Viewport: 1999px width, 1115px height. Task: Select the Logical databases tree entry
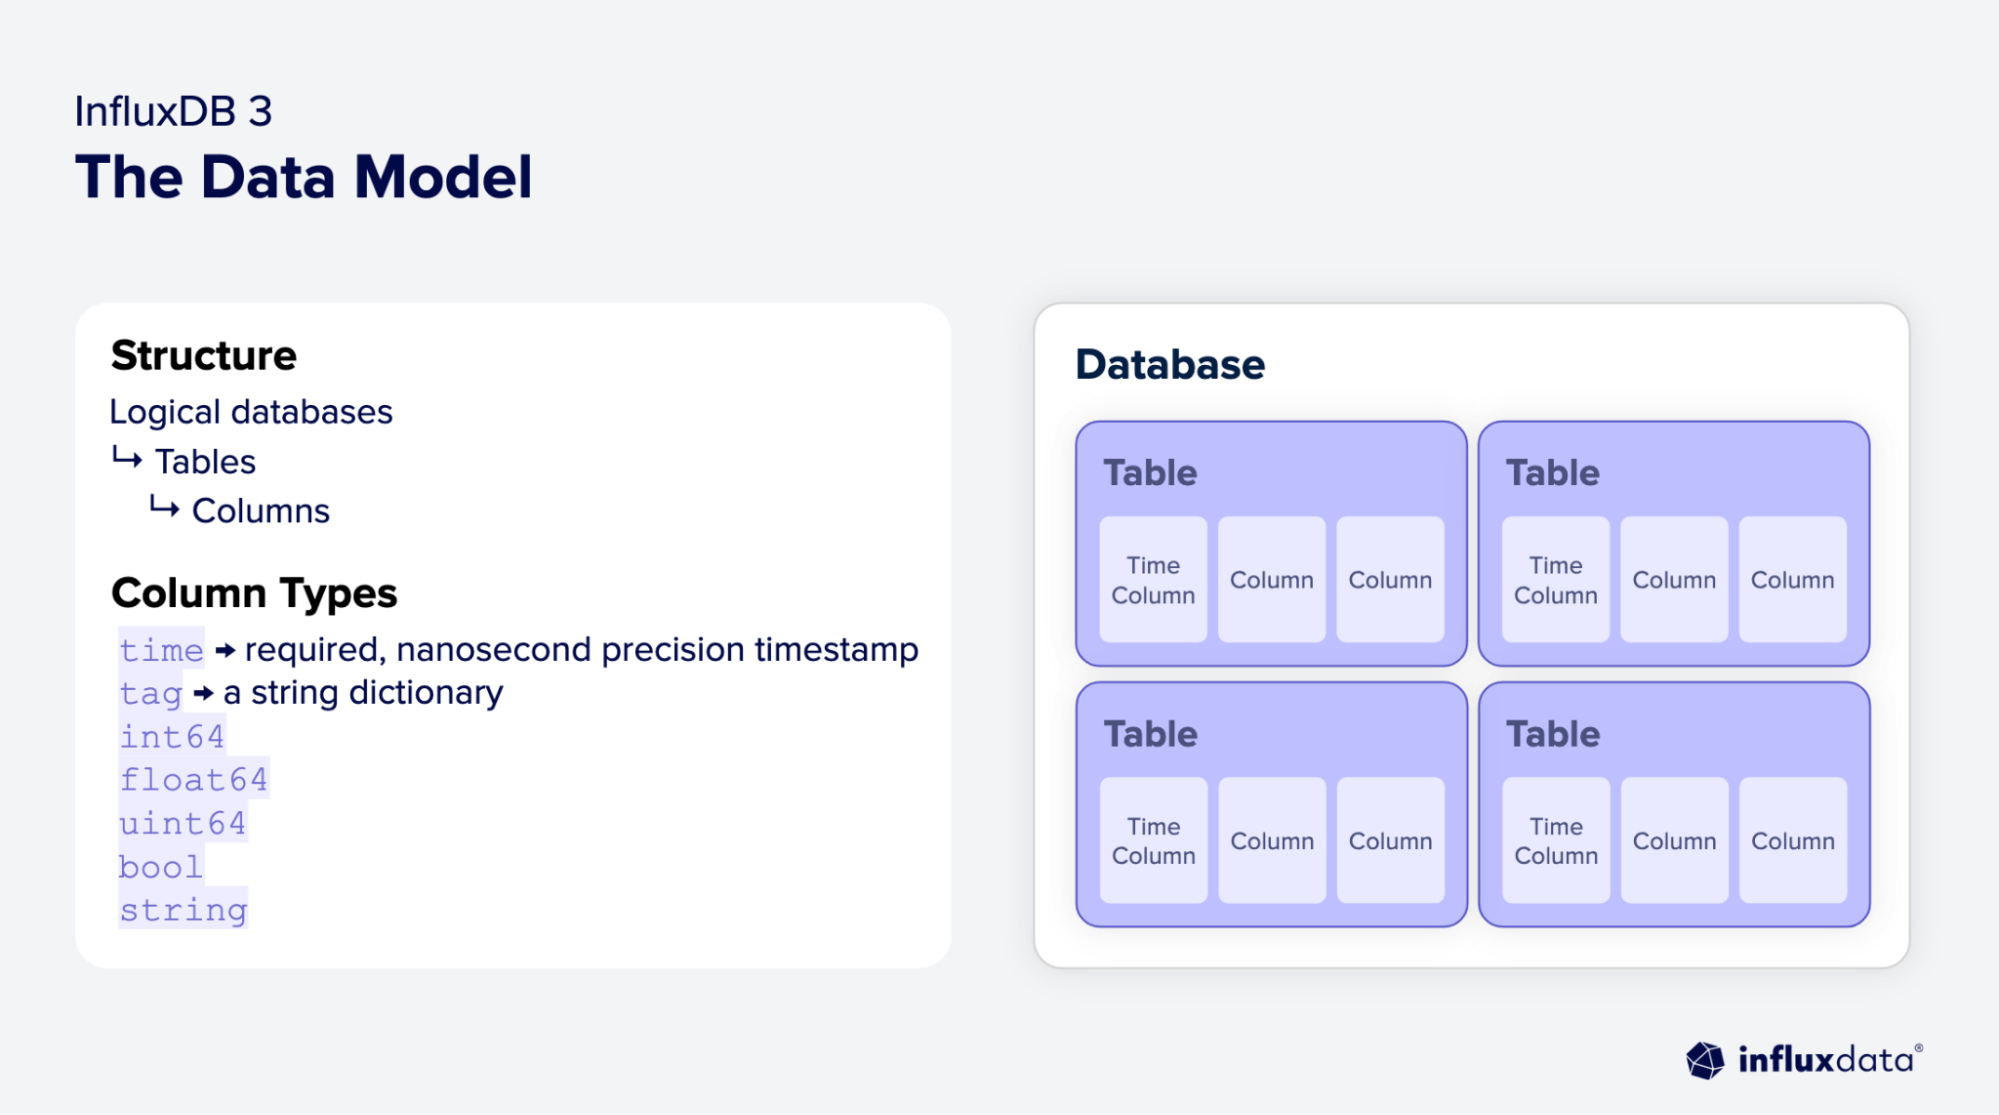click(x=251, y=412)
